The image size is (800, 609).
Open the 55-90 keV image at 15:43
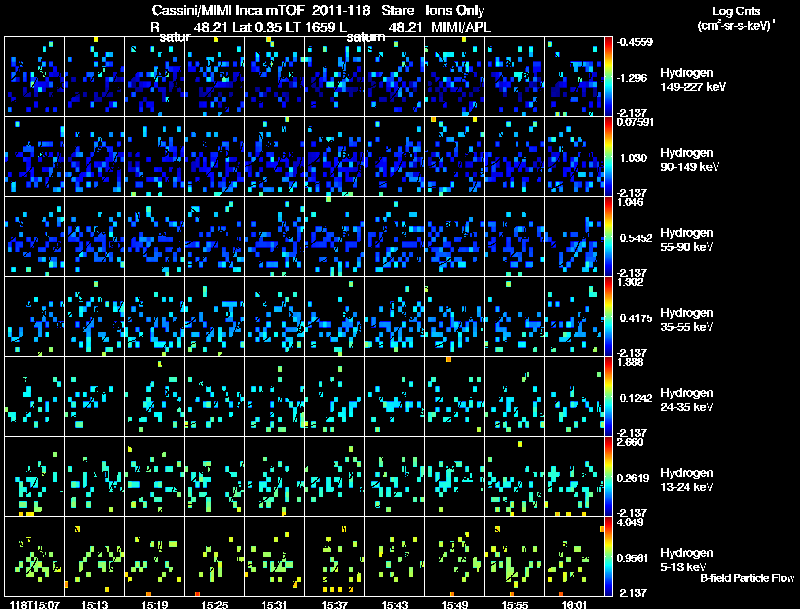pos(394,236)
